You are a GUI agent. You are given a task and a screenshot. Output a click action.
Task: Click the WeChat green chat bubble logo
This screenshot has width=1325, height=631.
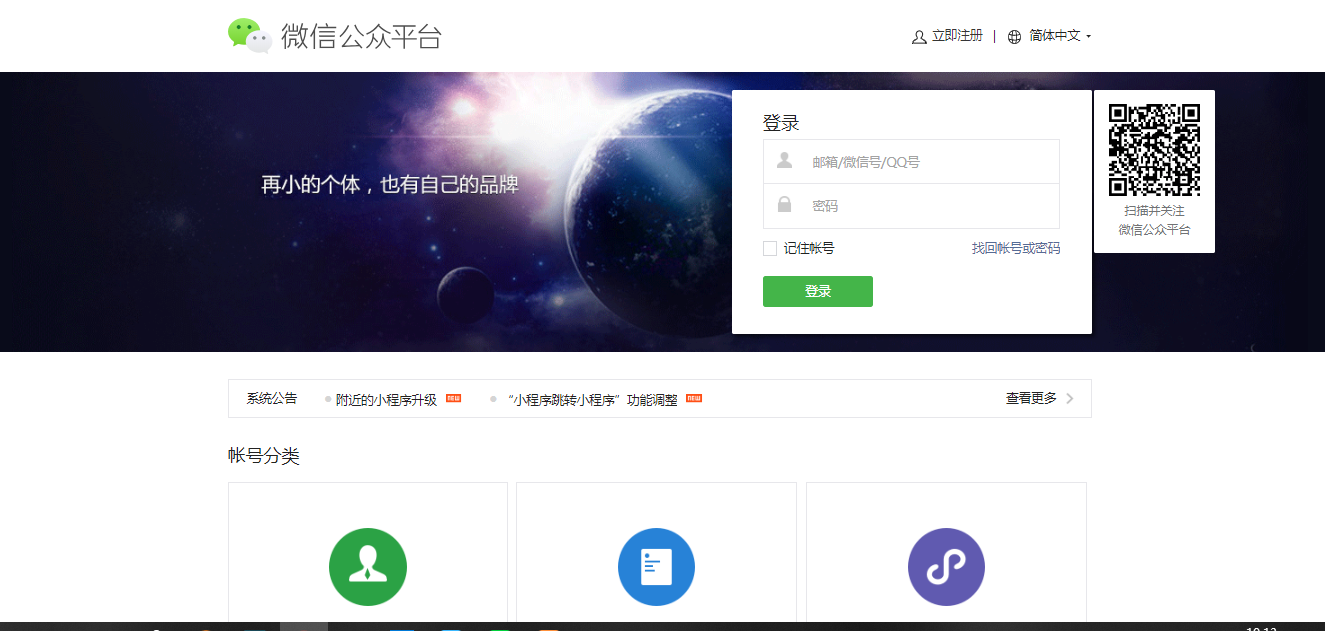[249, 35]
